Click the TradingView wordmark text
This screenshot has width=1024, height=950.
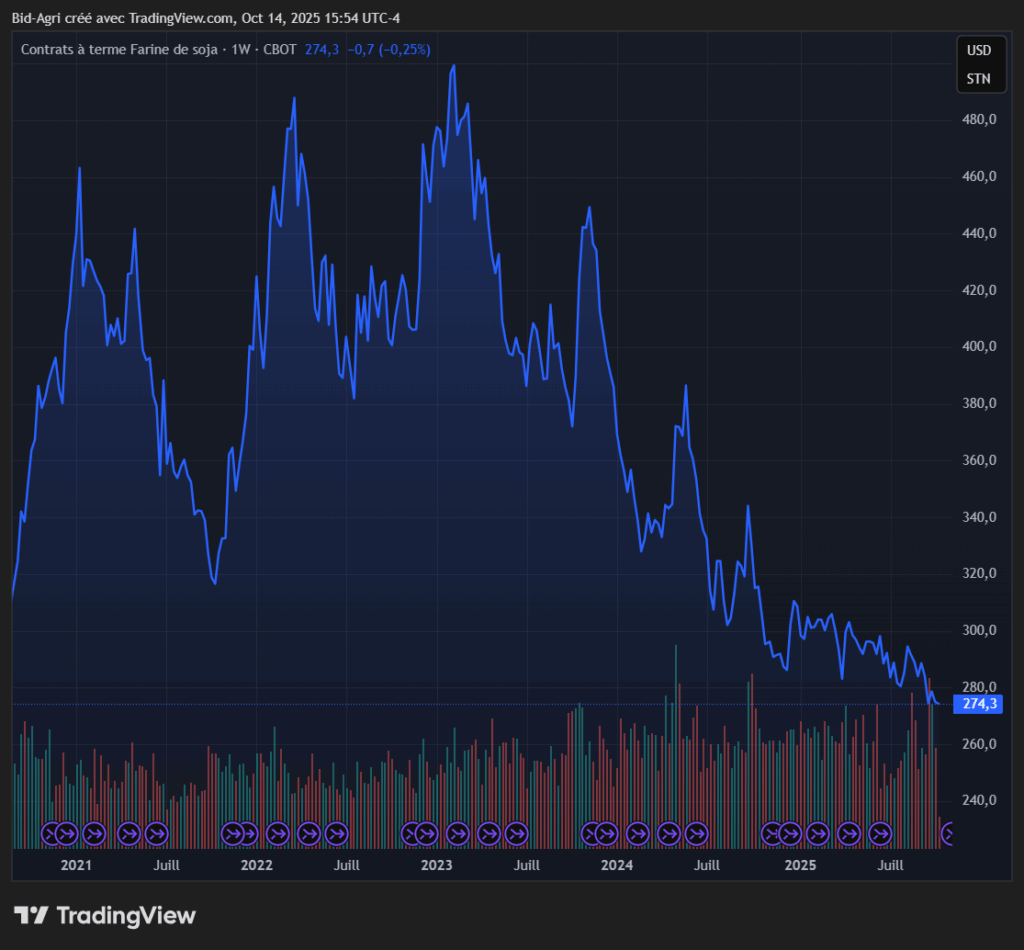126,915
